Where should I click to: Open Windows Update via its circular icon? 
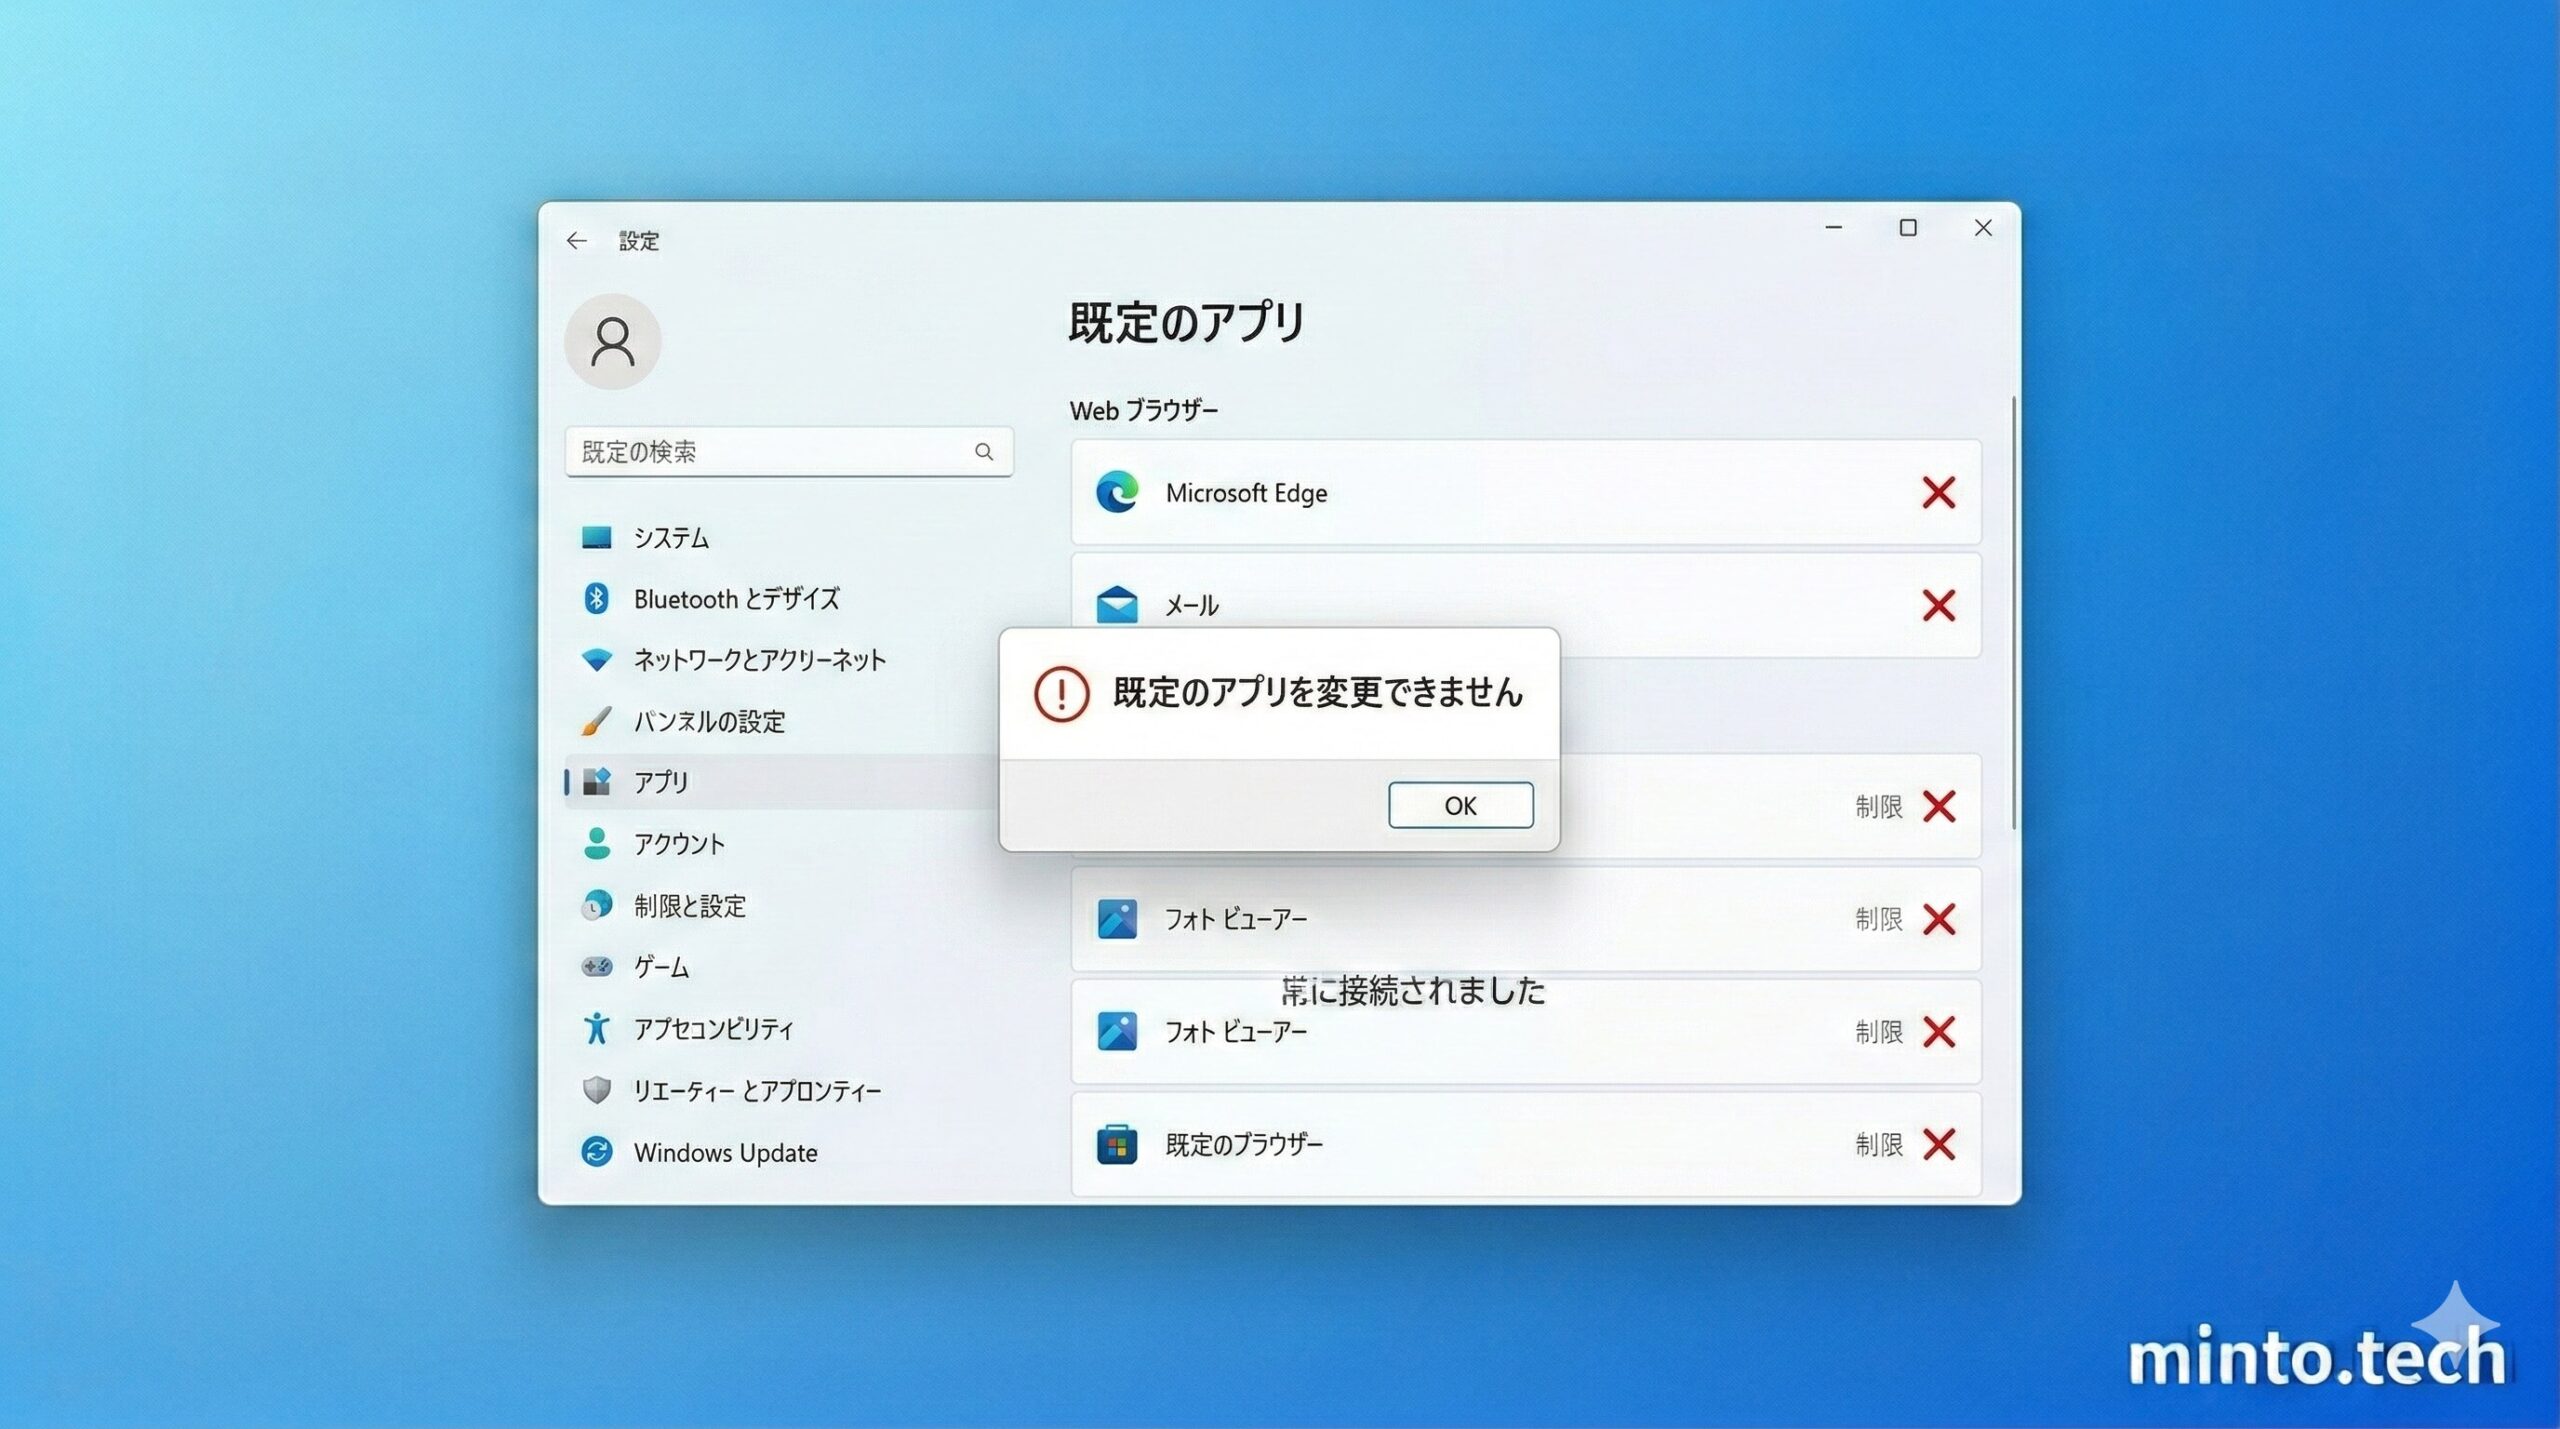(596, 1152)
